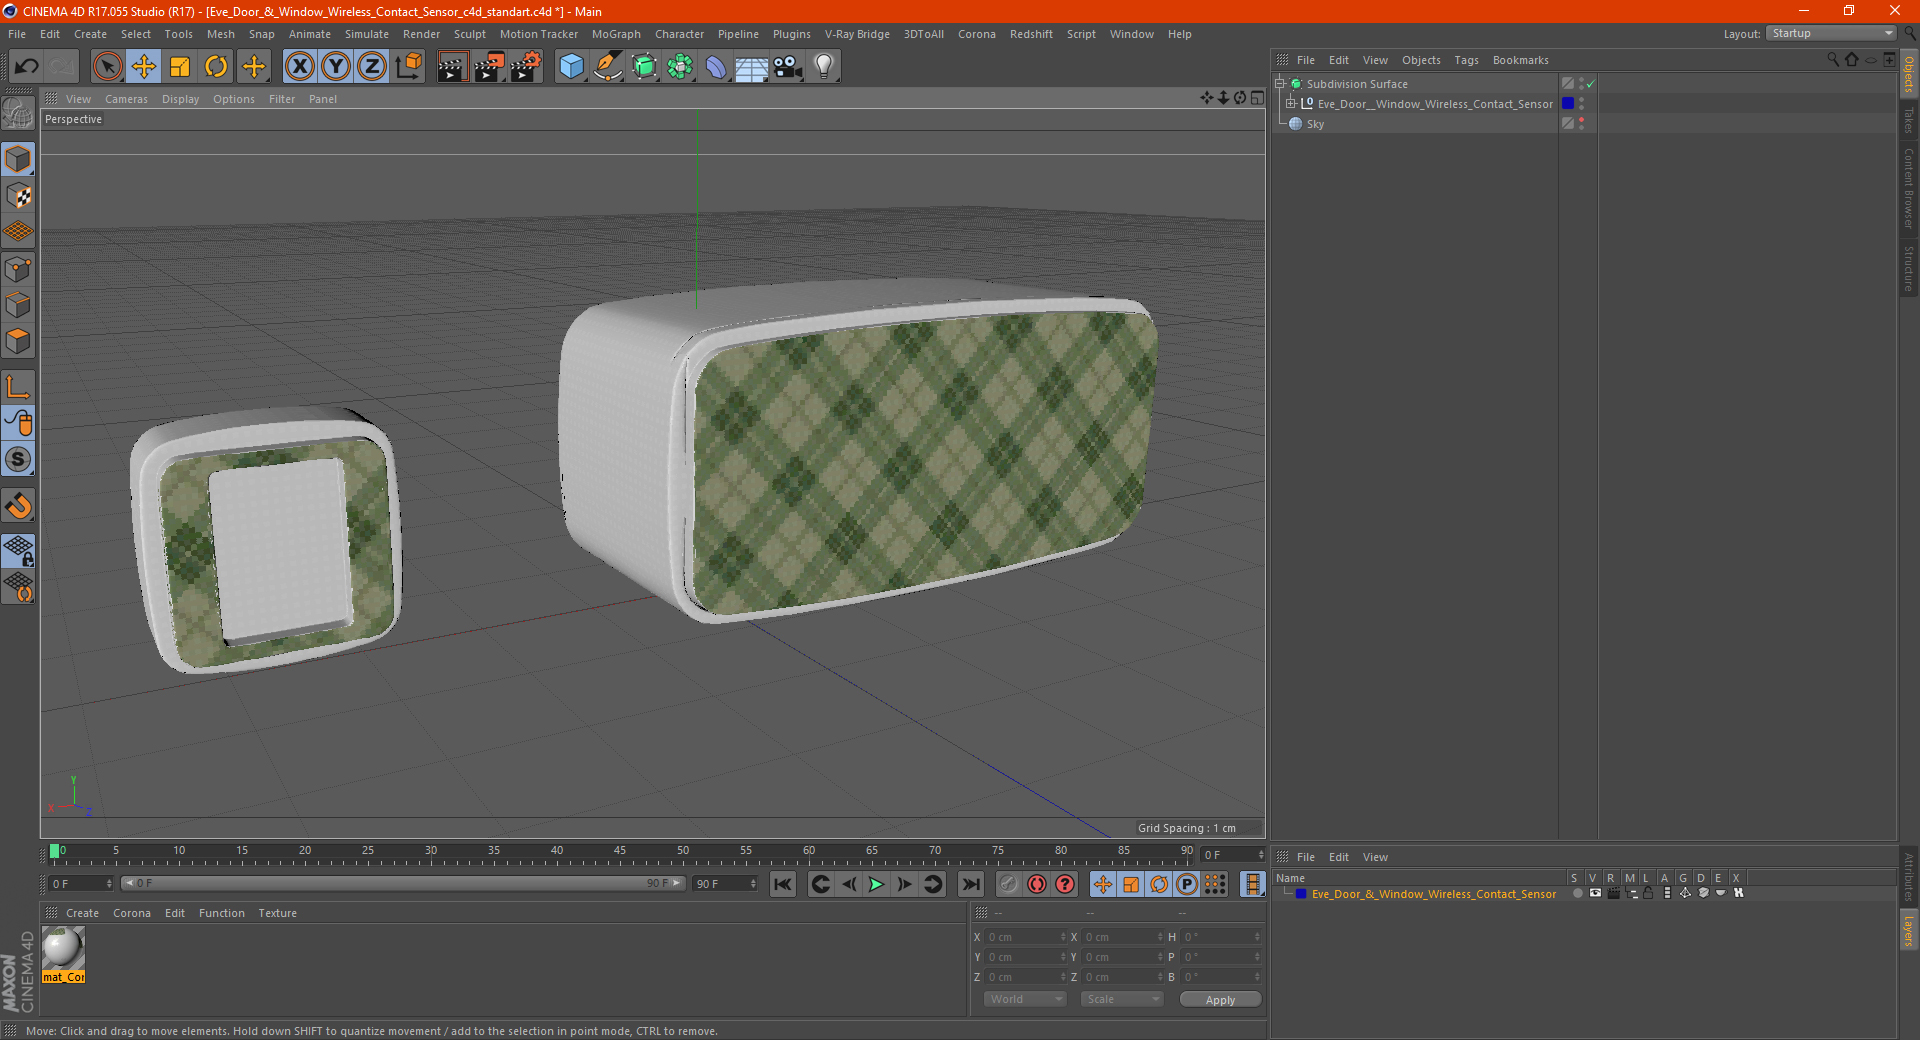Activate the Scale tool

[x=180, y=67]
